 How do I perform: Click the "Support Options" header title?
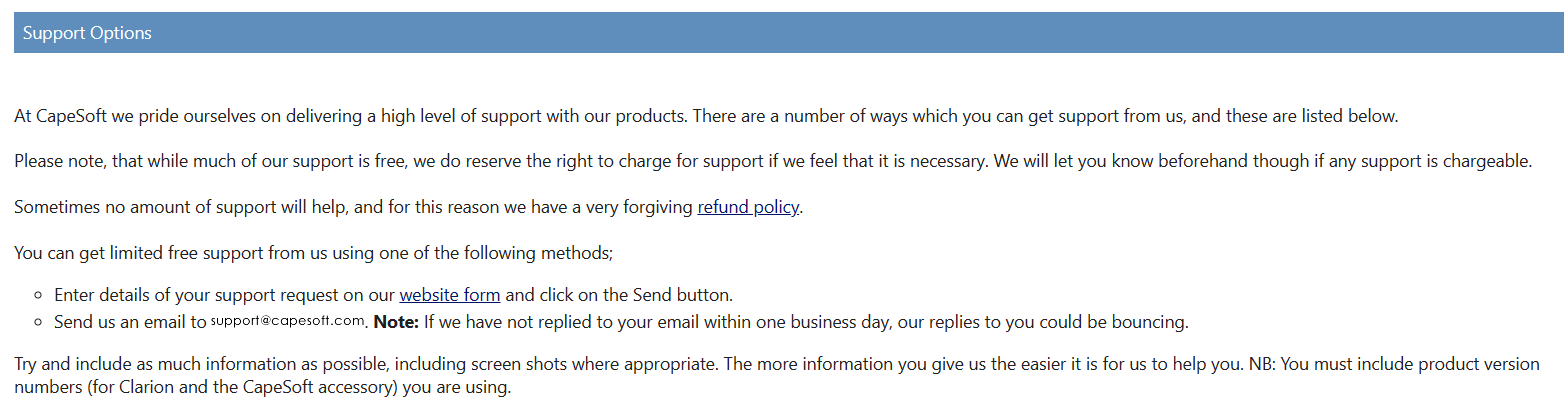point(87,33)
